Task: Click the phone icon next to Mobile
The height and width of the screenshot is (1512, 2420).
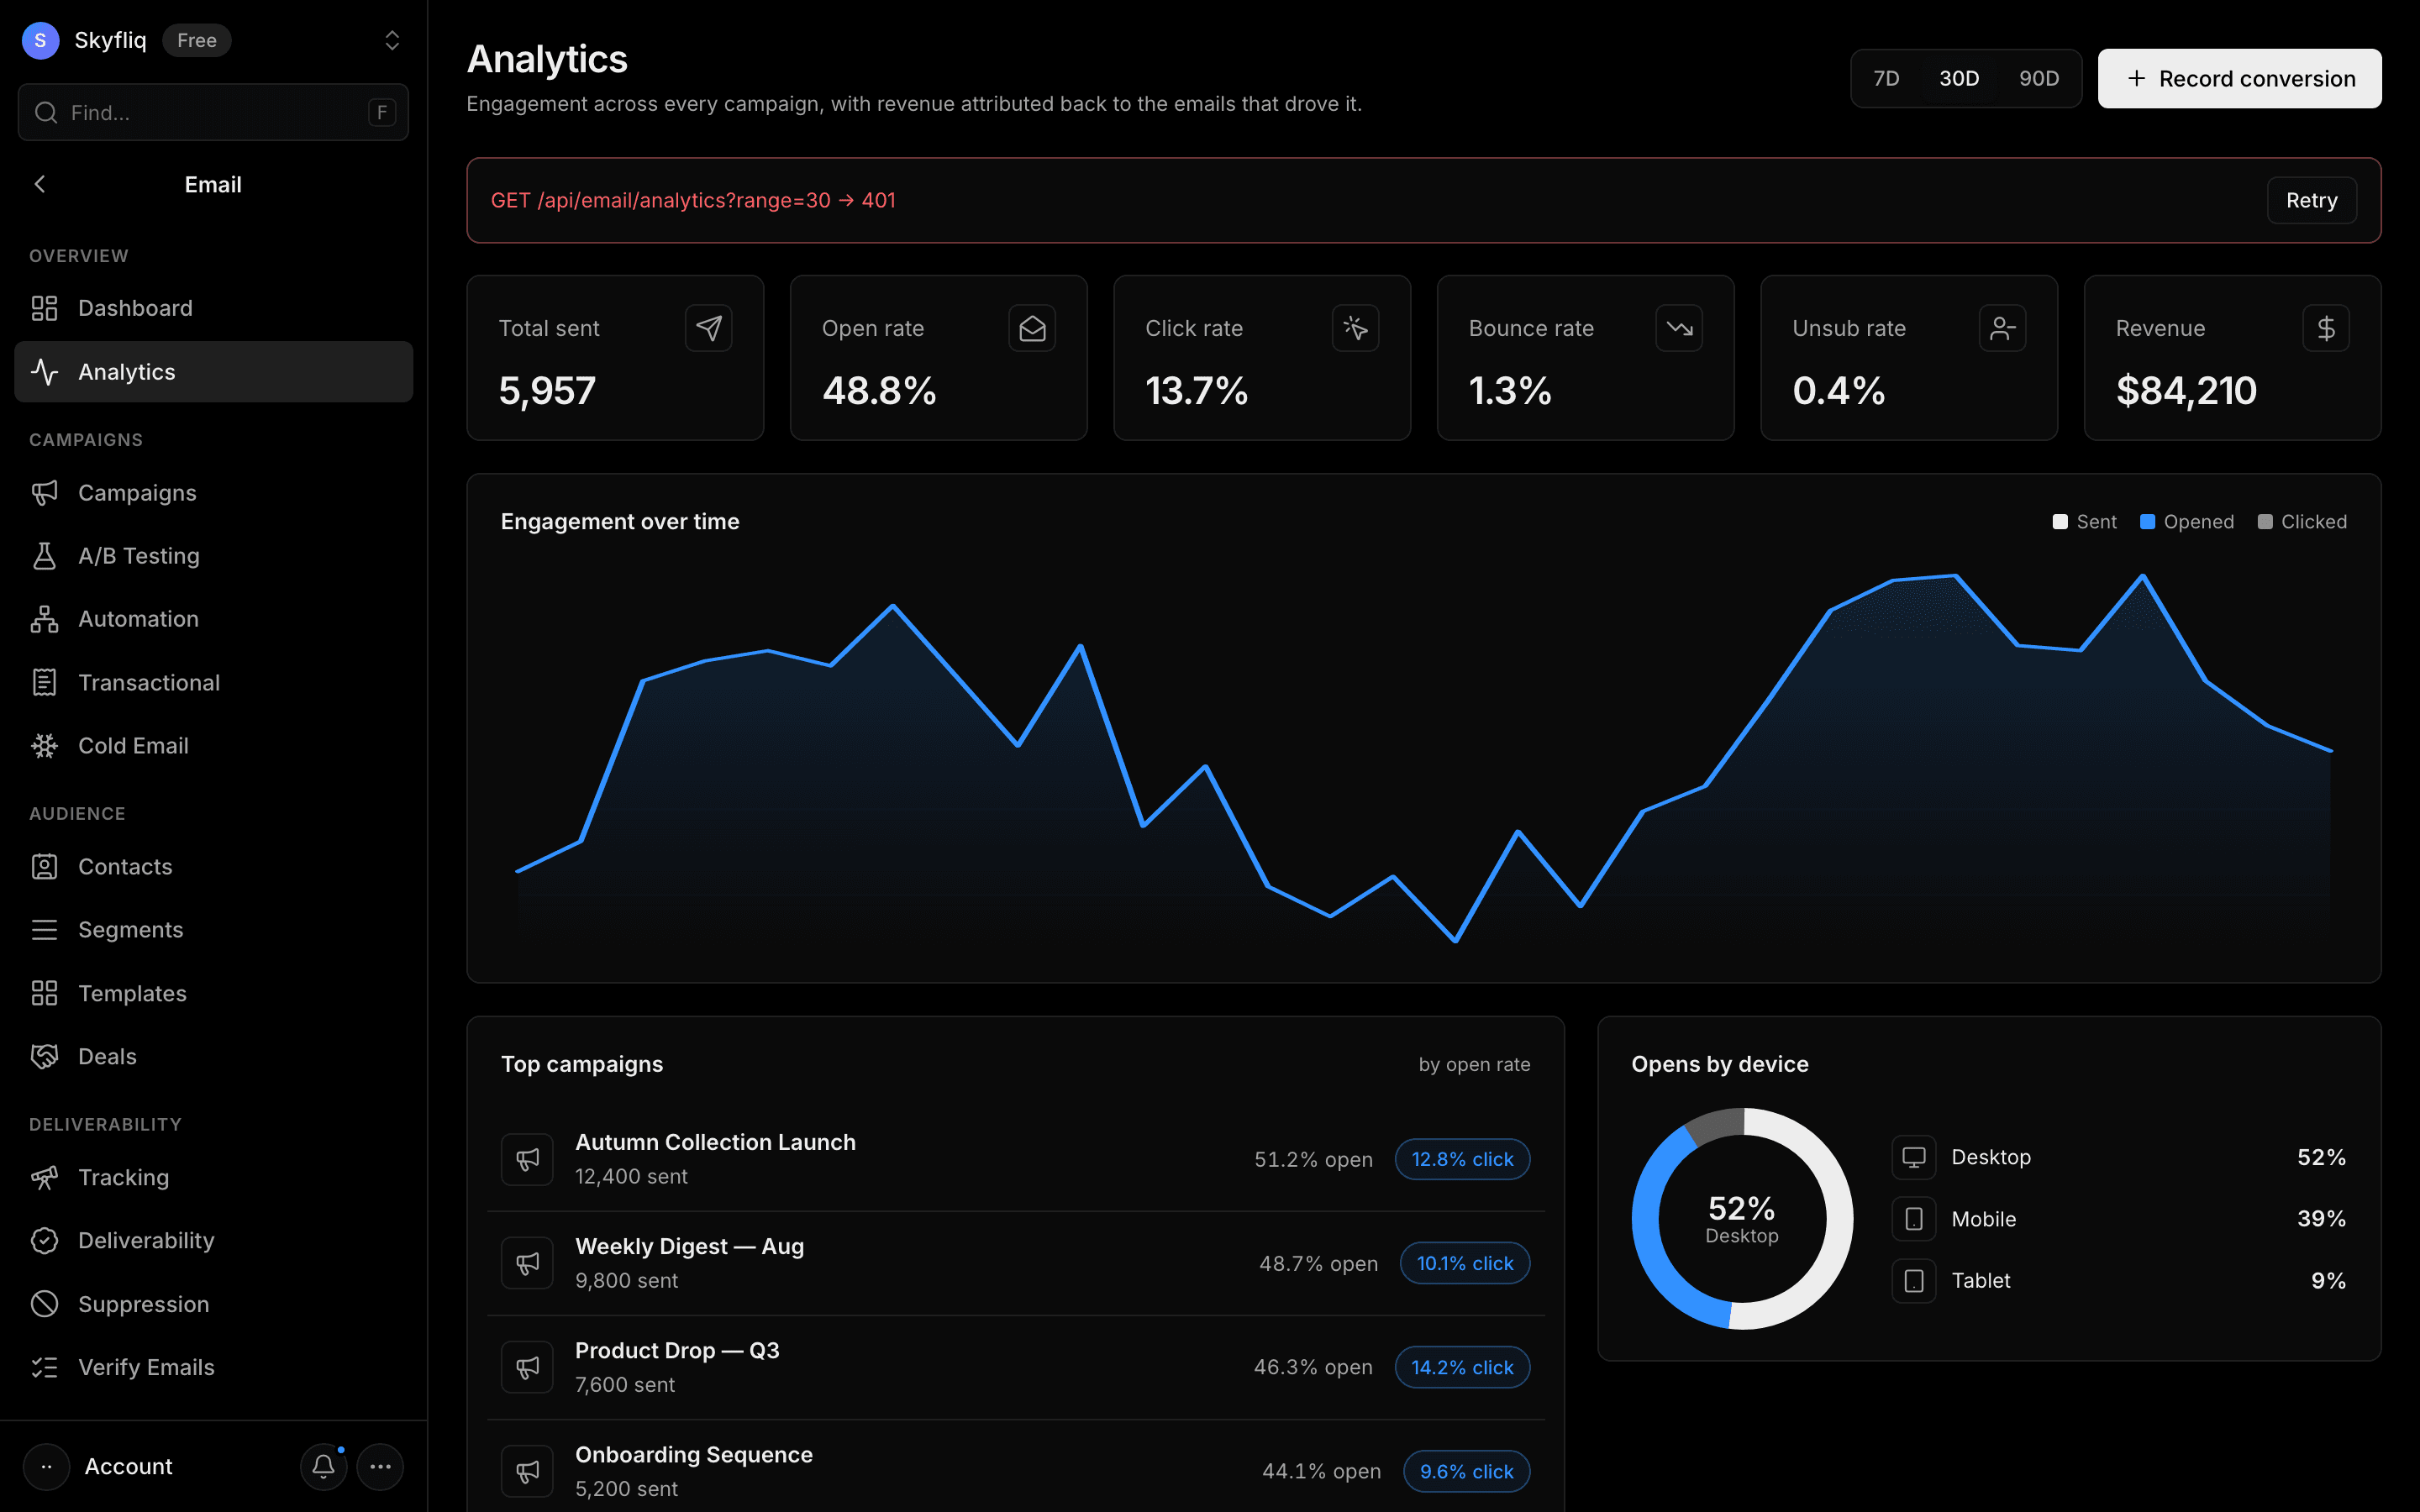Action: [1914, 1219]
